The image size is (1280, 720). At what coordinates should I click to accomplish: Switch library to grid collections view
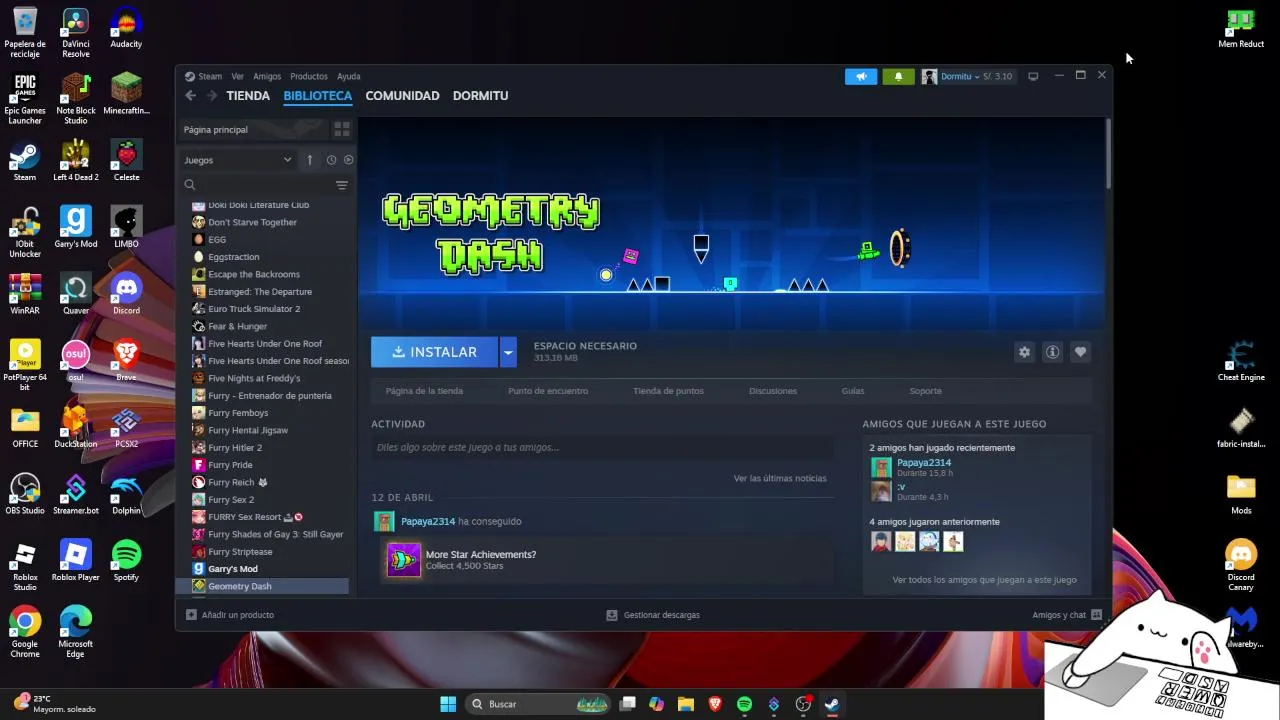click(x=342, y=130)
